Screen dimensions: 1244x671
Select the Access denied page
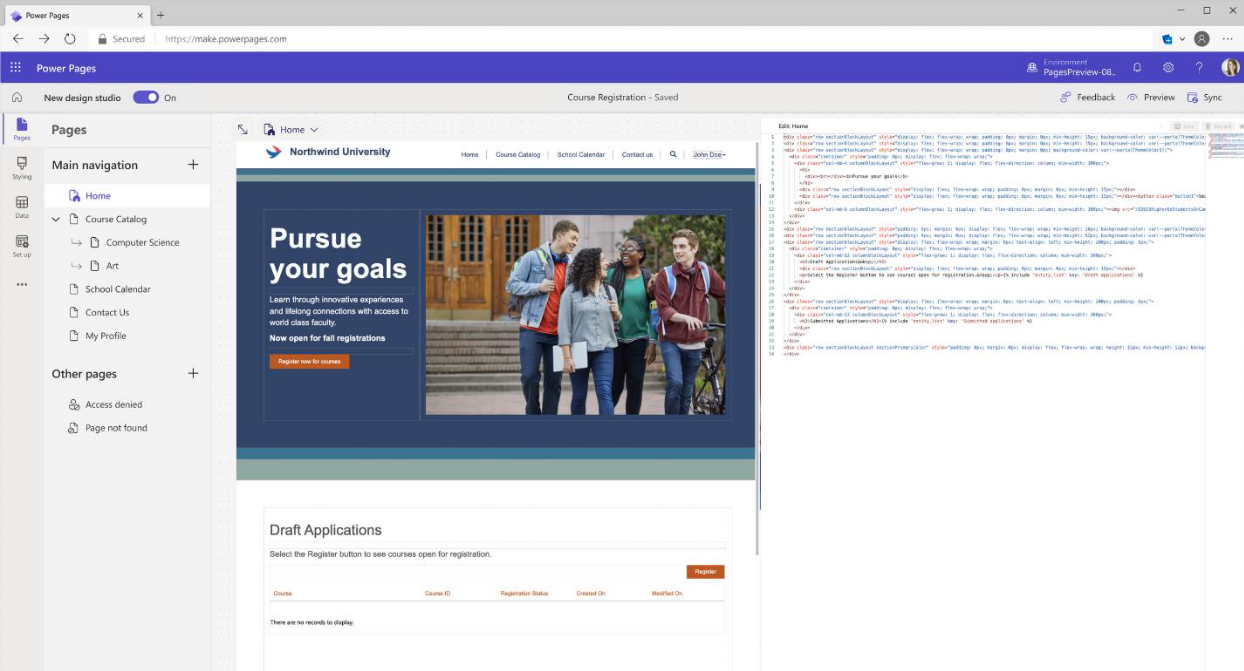tap(113, 405)
